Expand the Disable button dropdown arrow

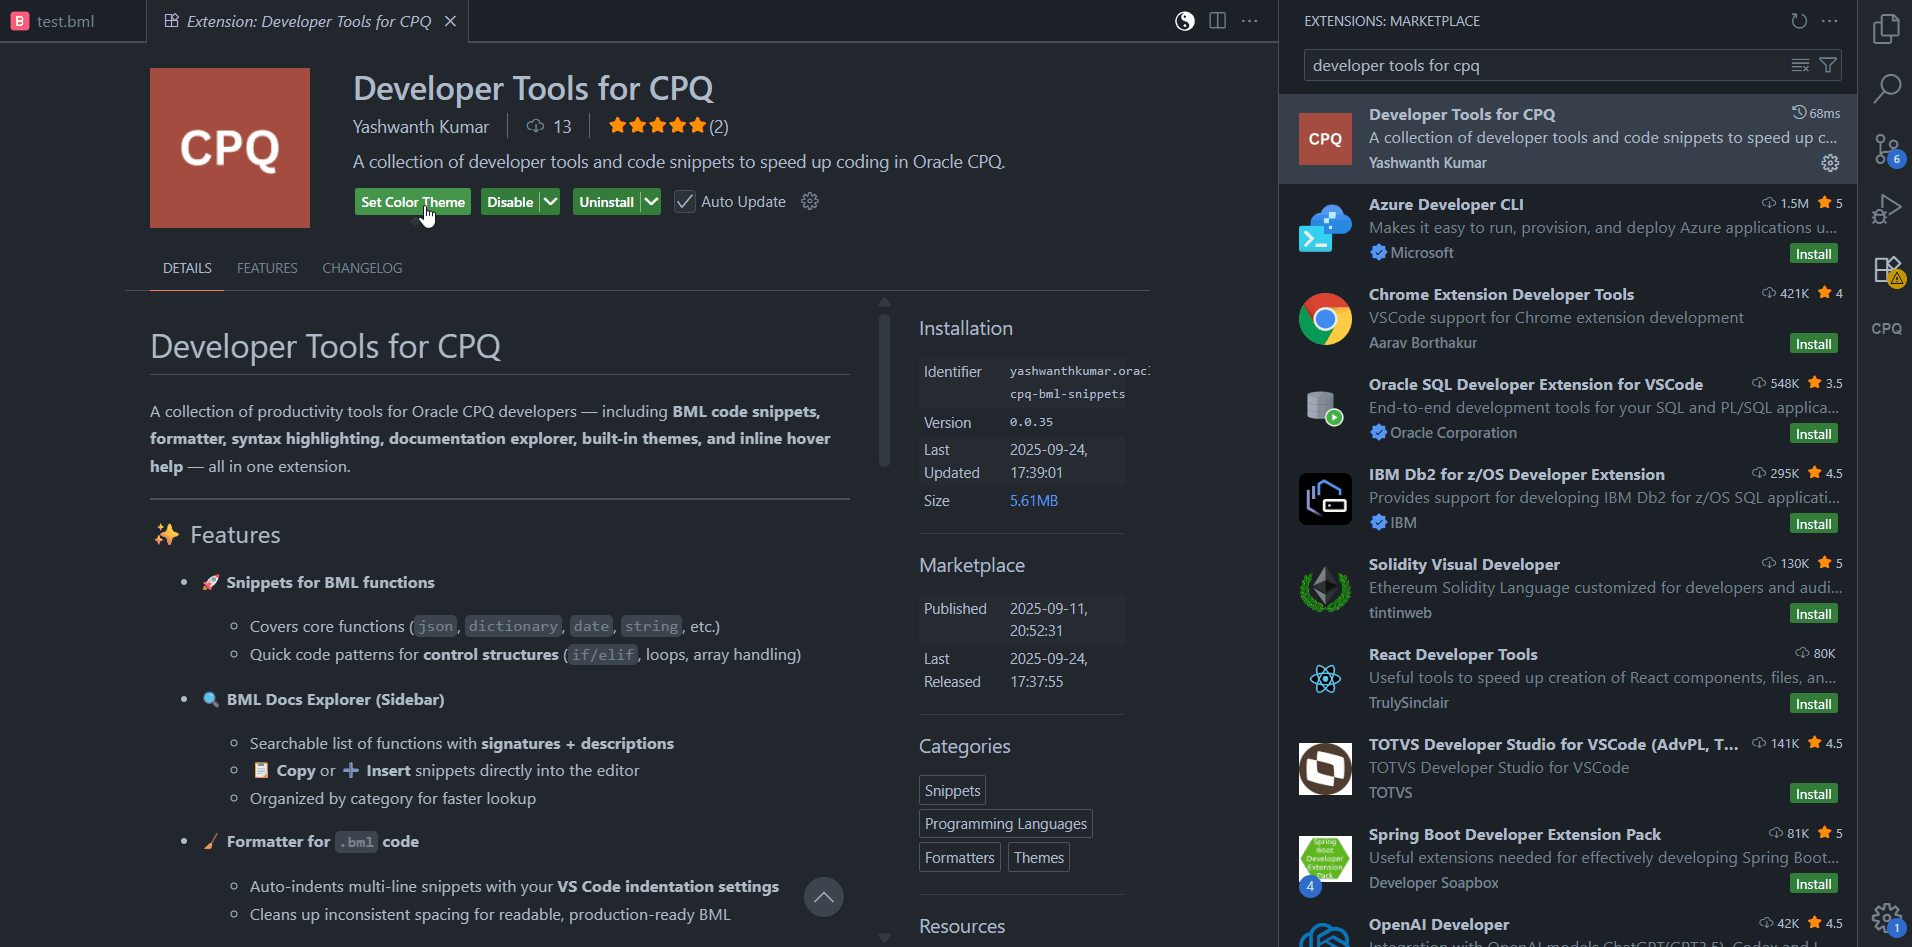[x=550, y=202]
